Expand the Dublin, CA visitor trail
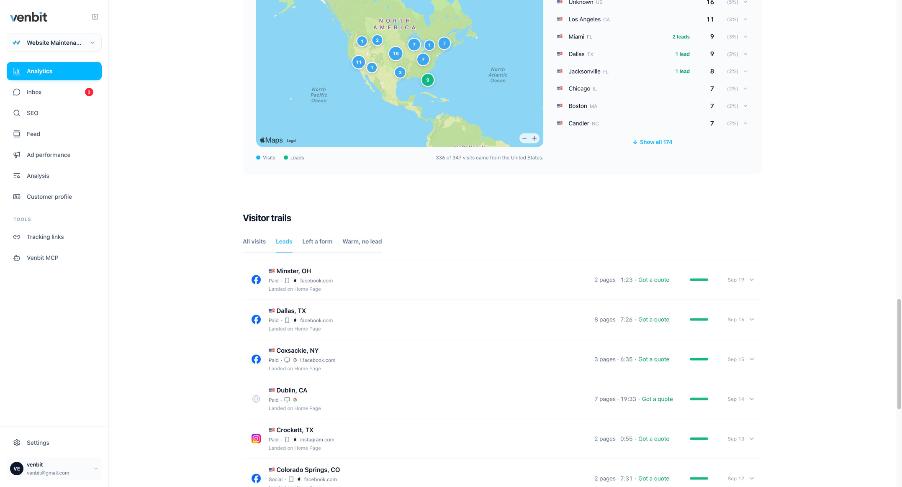Viewport: 902px width, 487px height. coord(751,399)
